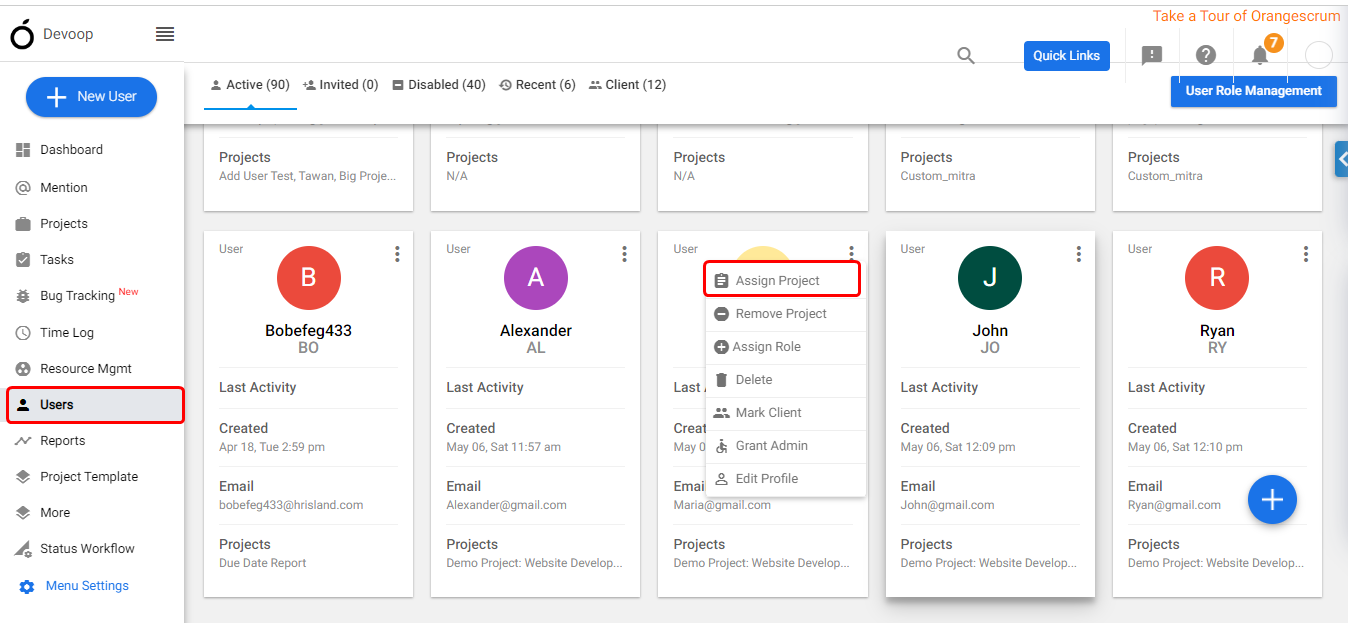
Task: Switch to the Active (90) tab
Action: [x=250, y=85]
